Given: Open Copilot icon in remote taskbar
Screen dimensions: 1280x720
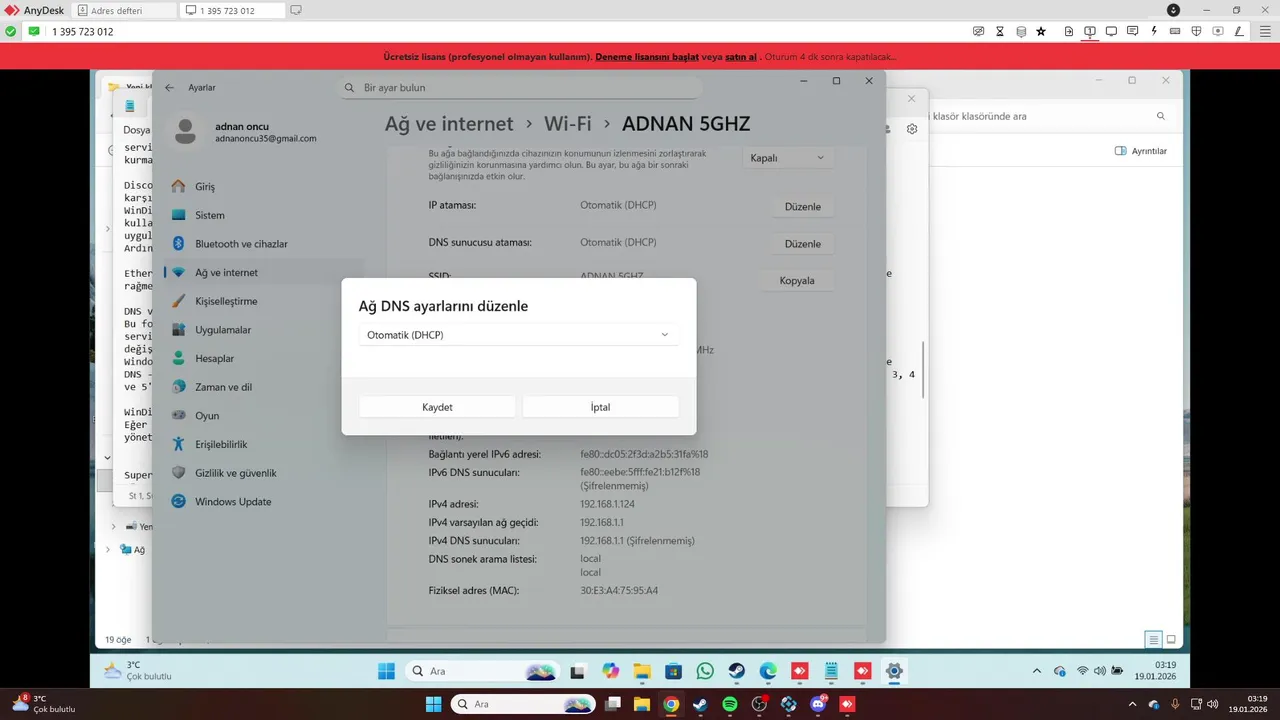Looking at the screenshot, I should [x=610, y=671].
